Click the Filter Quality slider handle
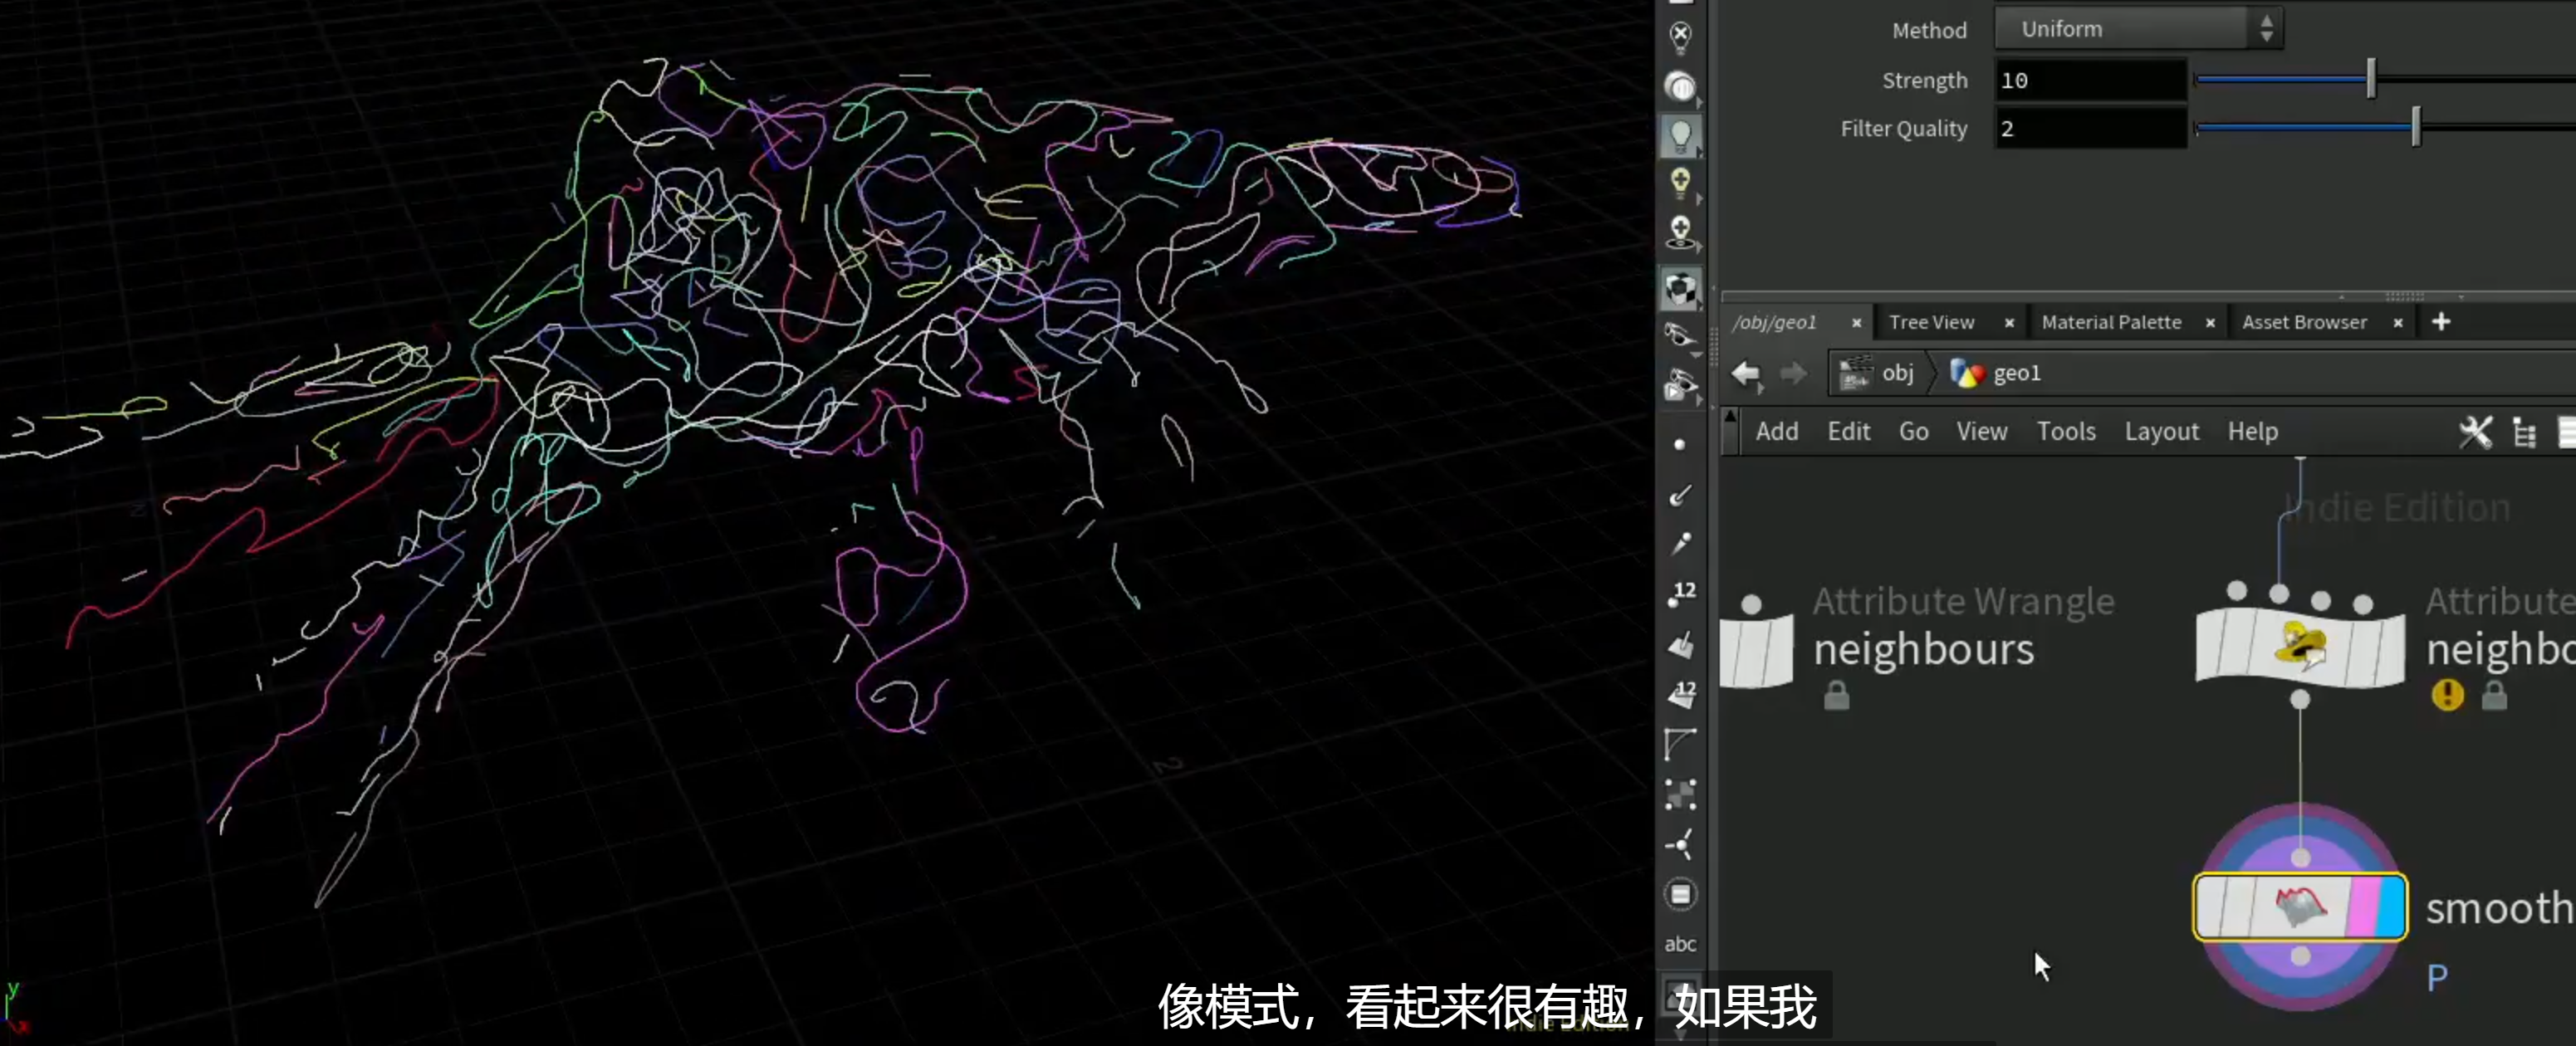The image size is (2576, 1046). [2416, 128]
